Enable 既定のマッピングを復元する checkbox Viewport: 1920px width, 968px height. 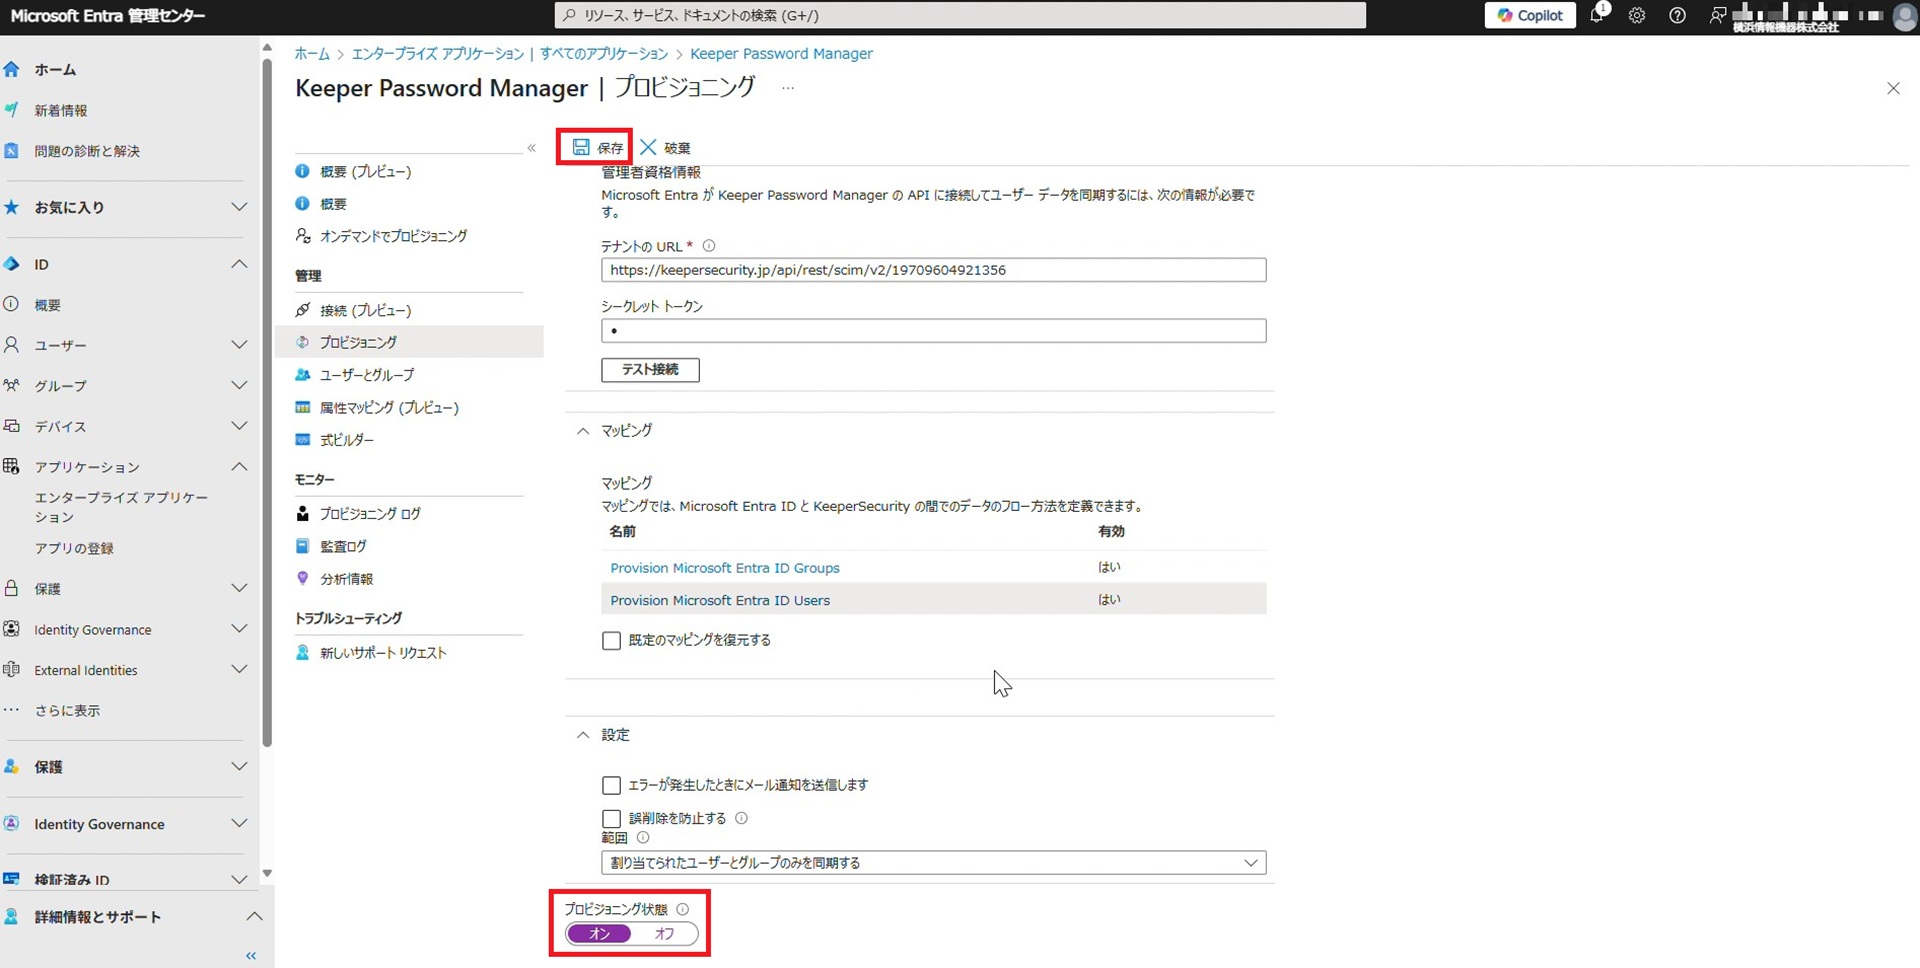tap(611, 641)
